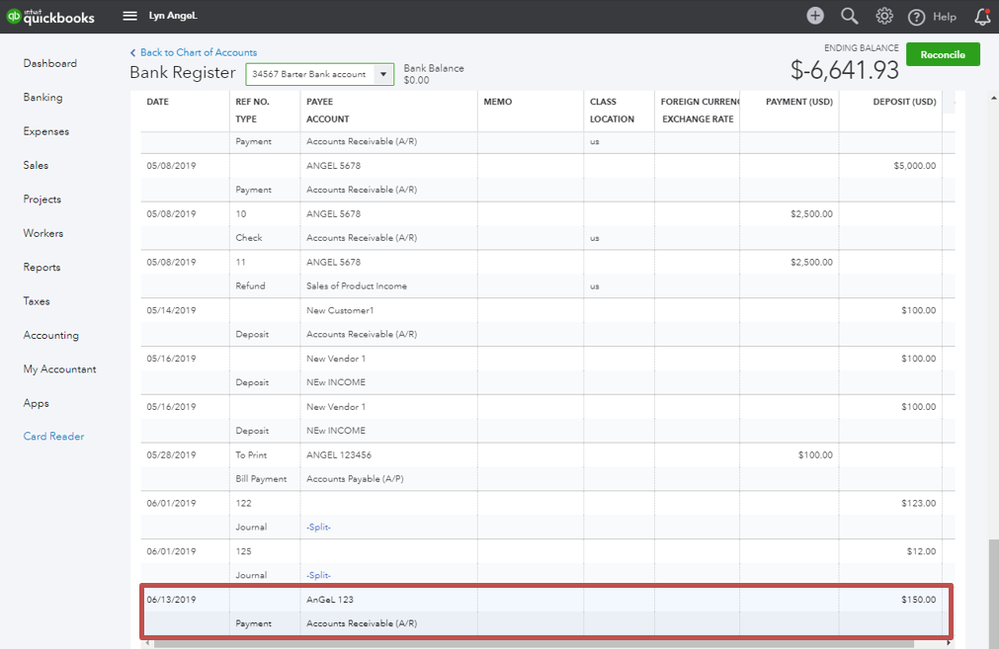Open Projects in the sidebar
The image size is (999, 649).
(42, 199)
